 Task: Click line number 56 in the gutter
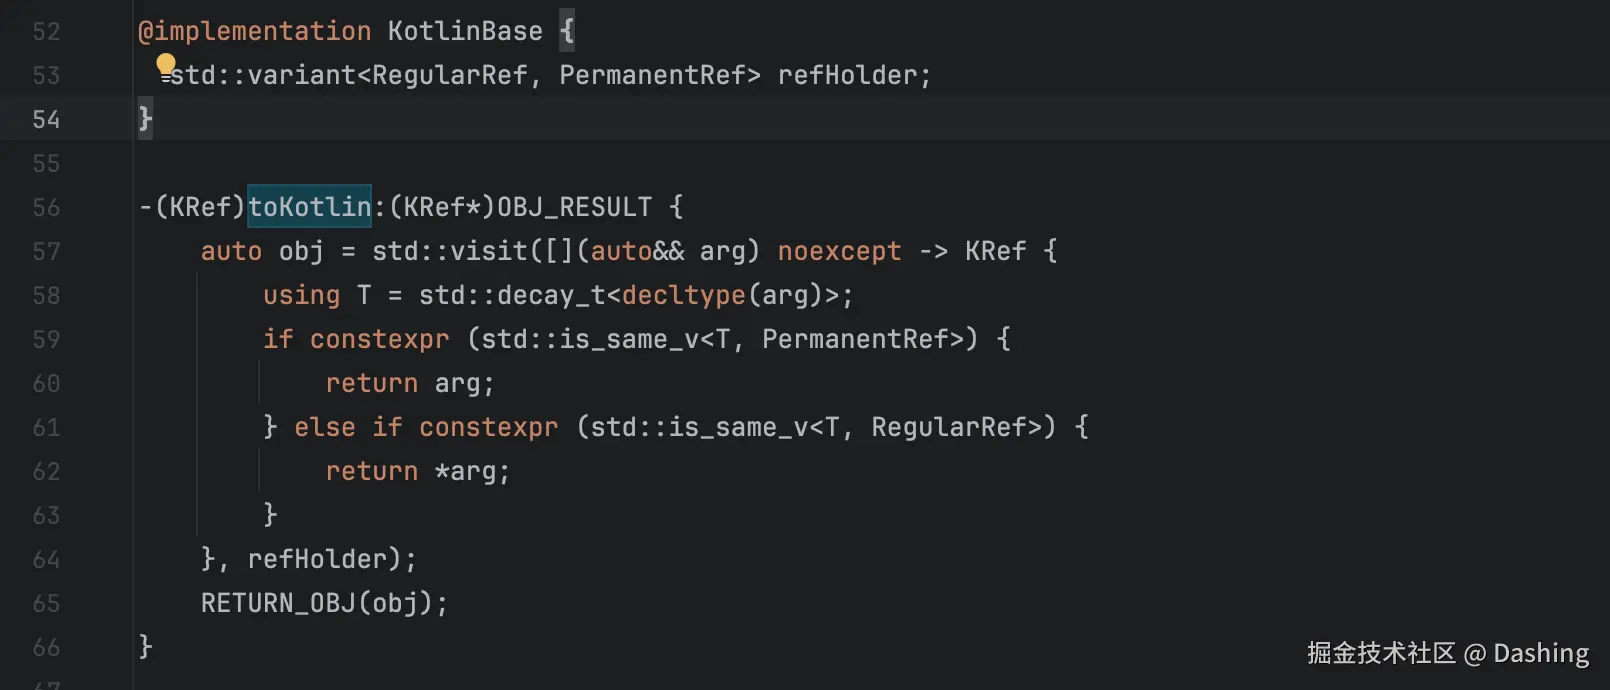[46, 208]
